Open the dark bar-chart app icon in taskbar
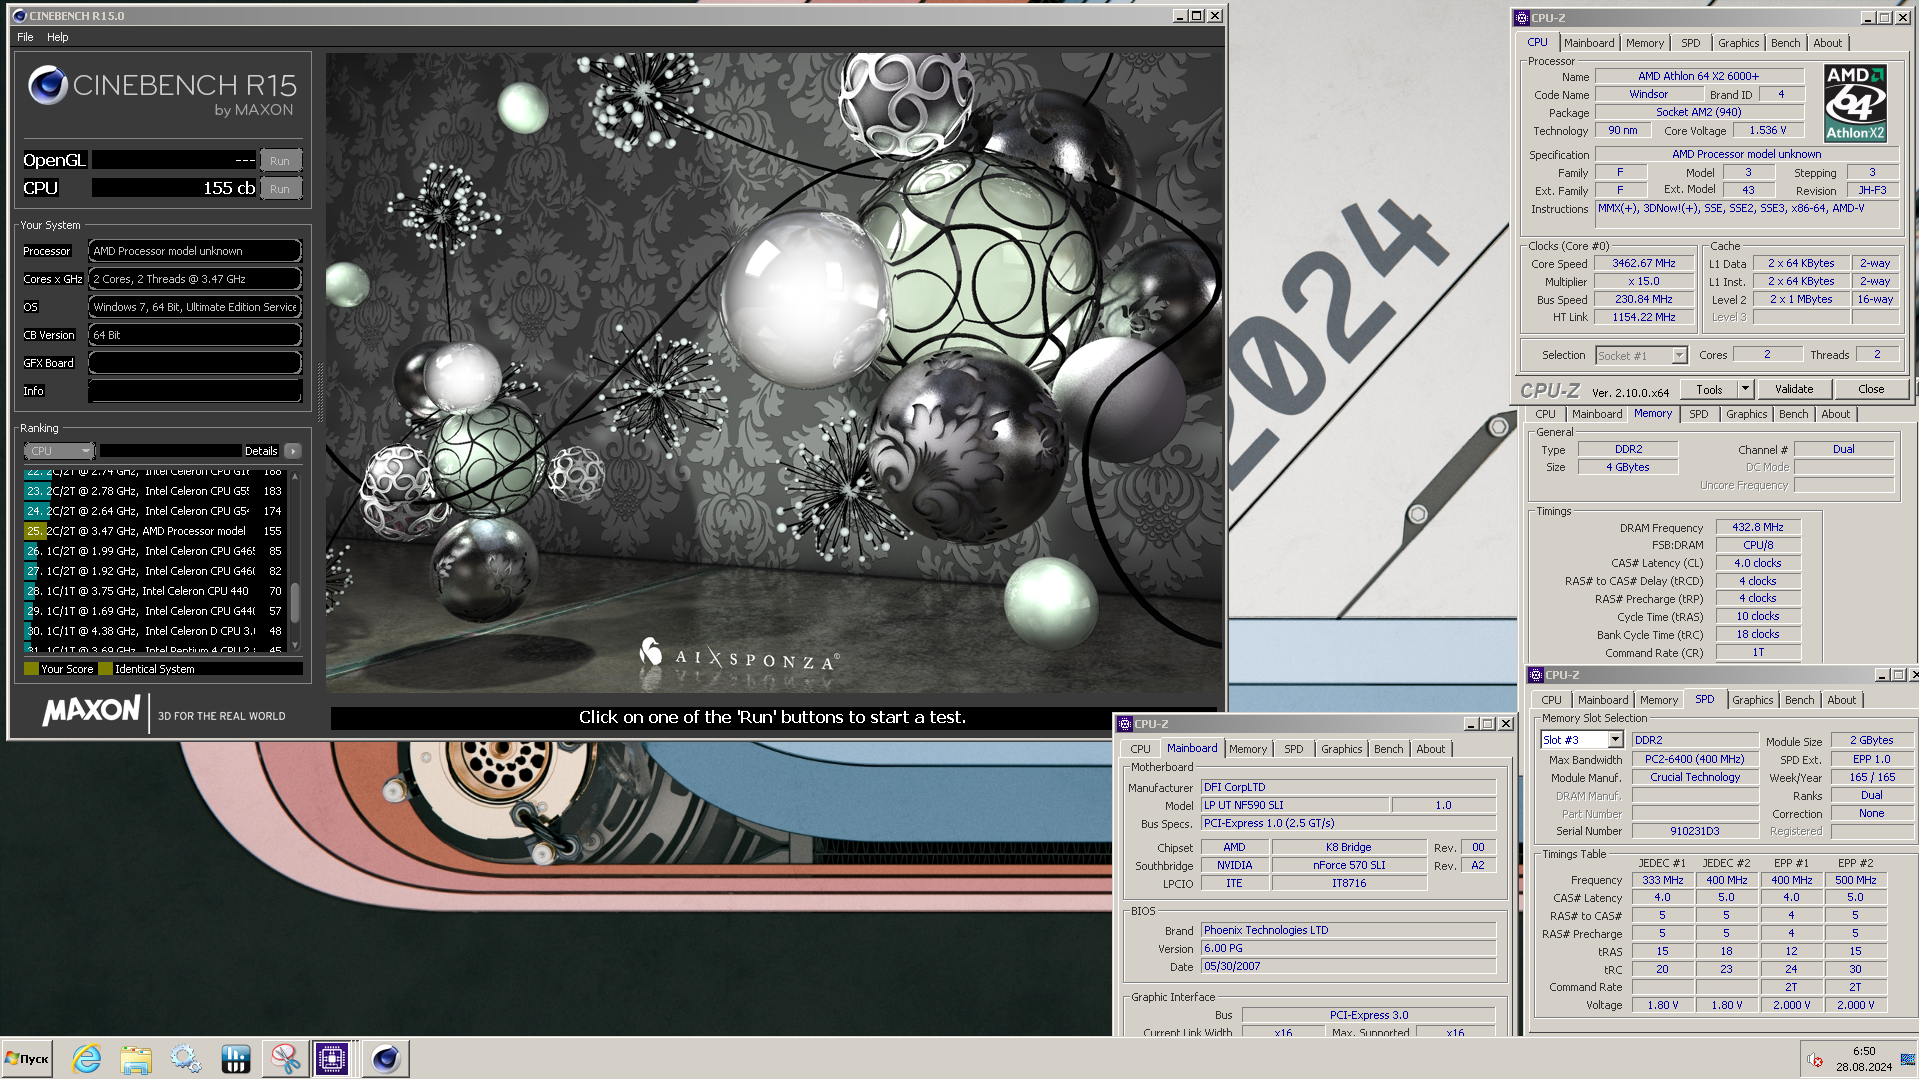1919x1079 pixels. click(236, 1058)
